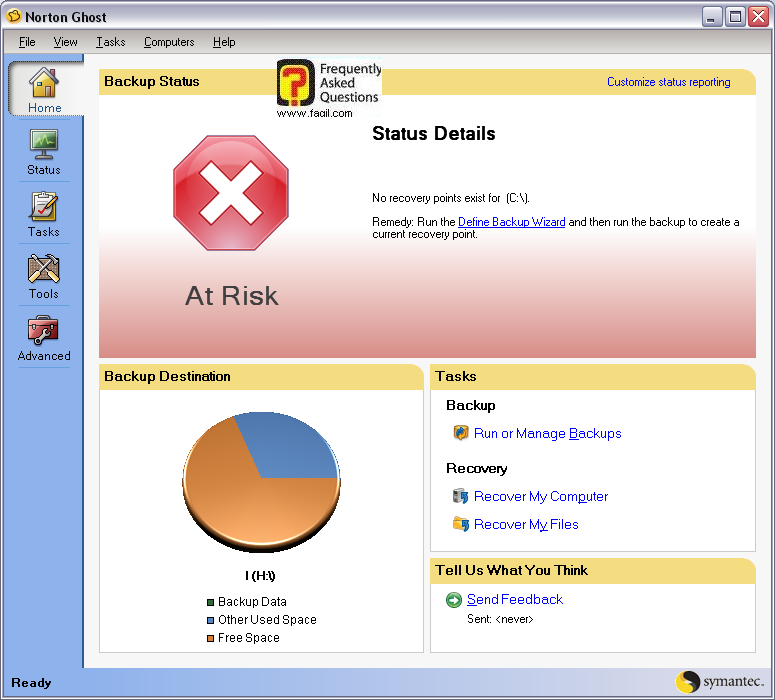Click the green Send Feedback arrow icon

[454, 600]
